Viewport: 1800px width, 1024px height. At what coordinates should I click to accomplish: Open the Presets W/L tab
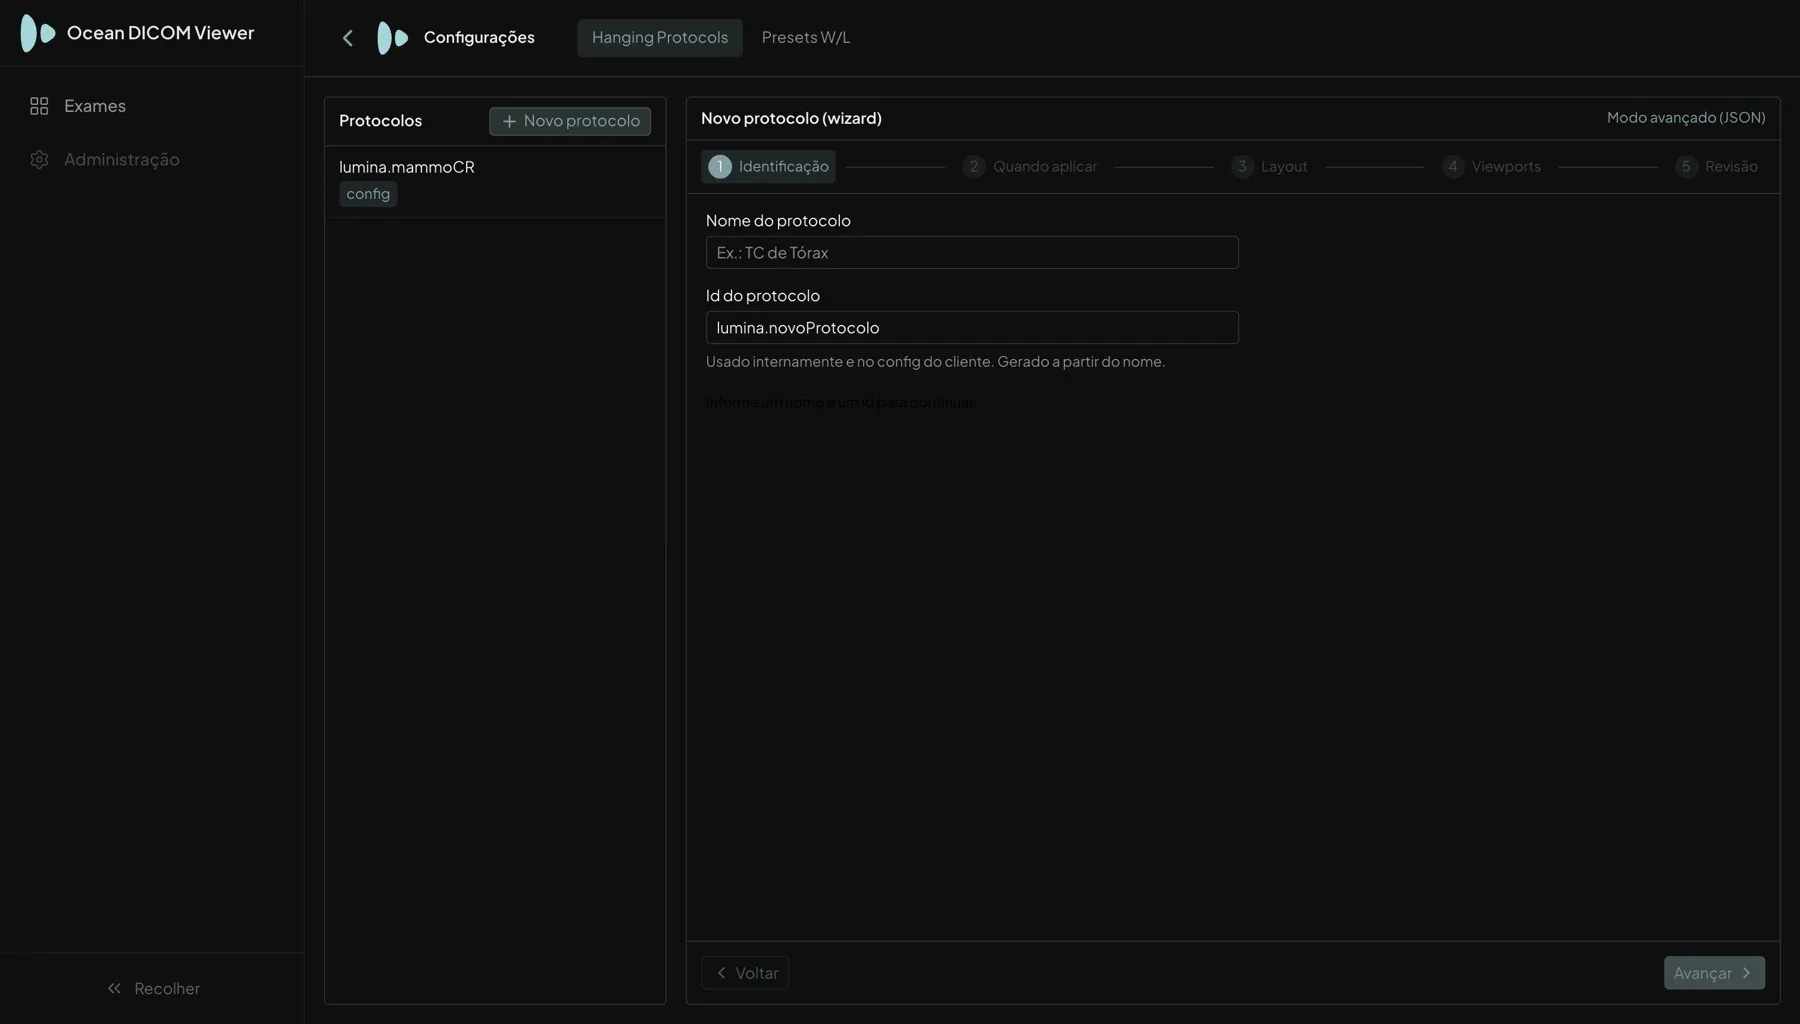[806, 38]
